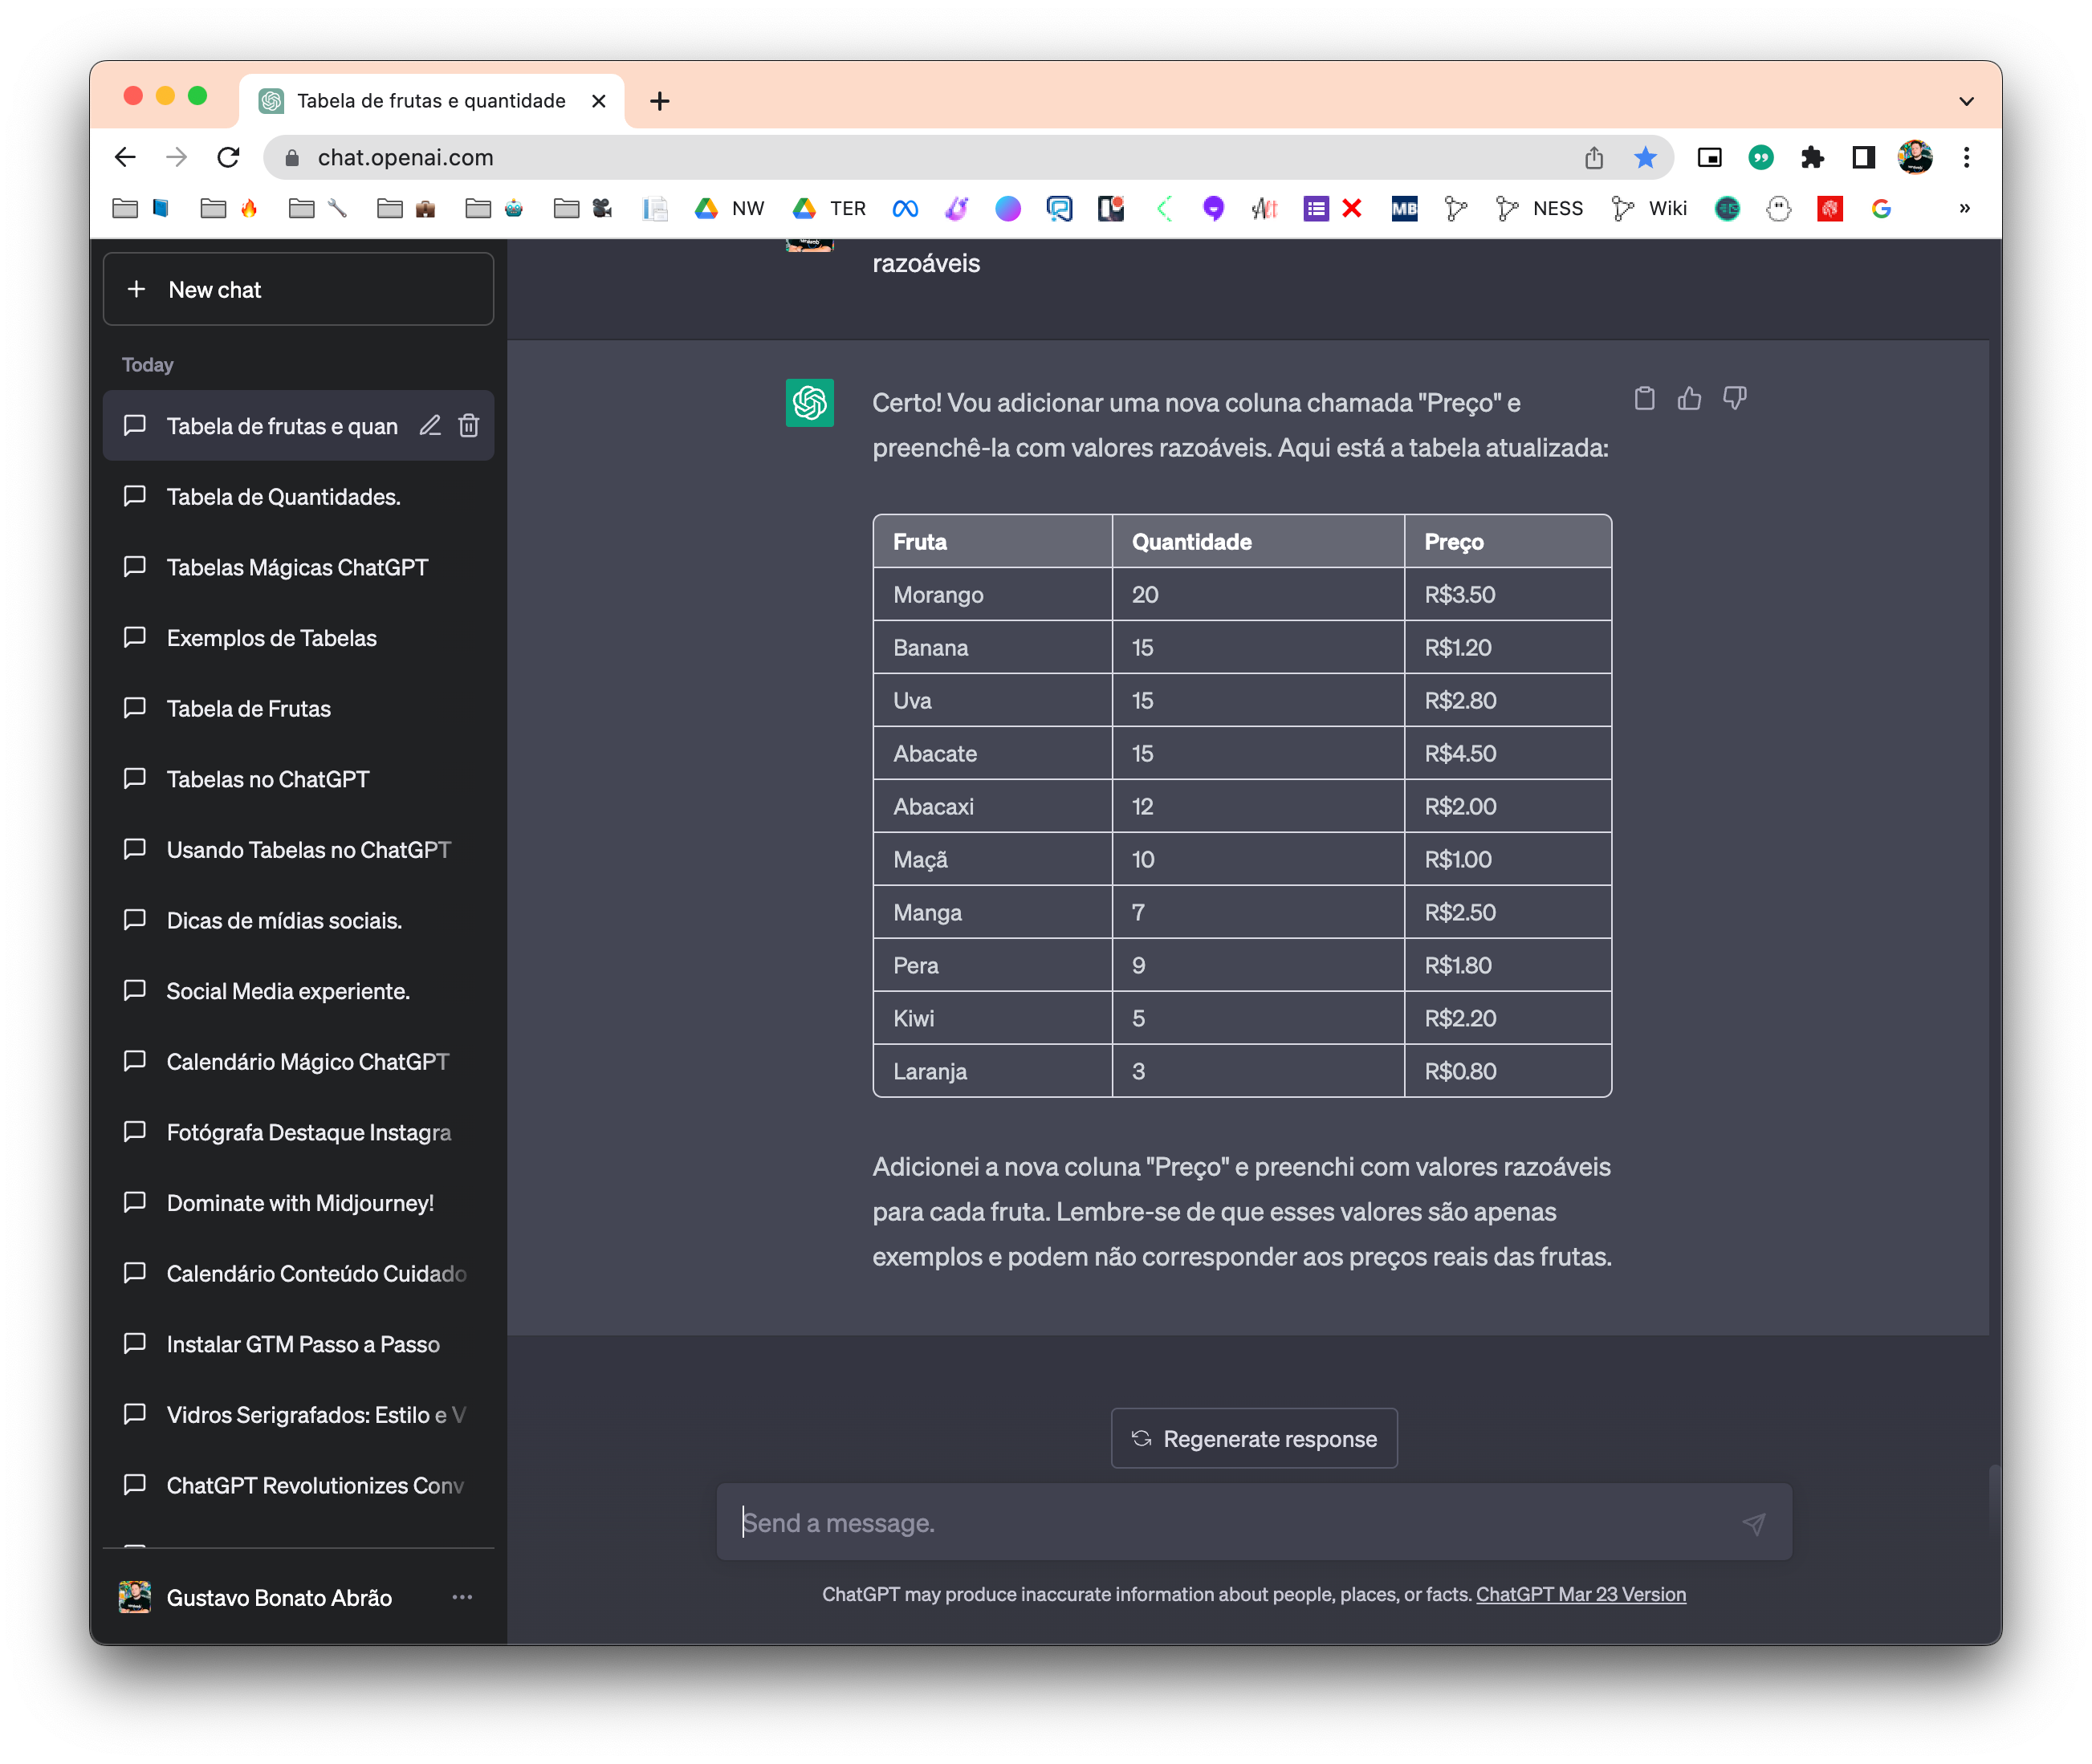Viewport: 2092px width, 1764px height.
Task: Open the picture-in-picture extension icon
Action: point(1709,157)
